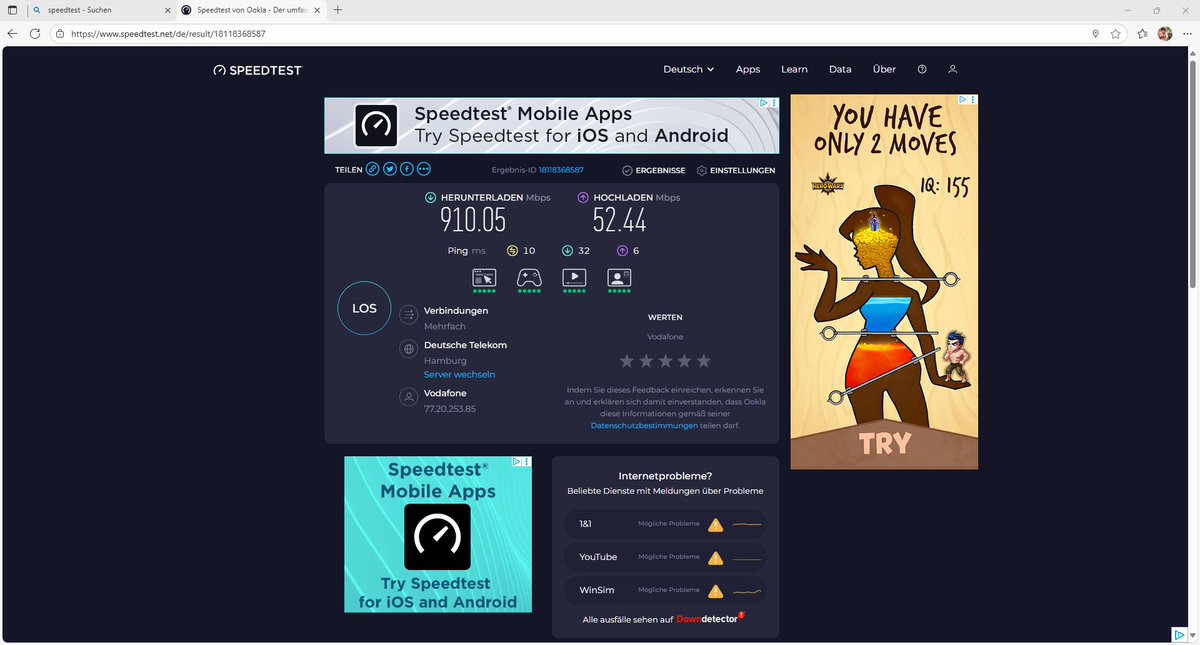This screenshot has height=645, width=1200.
Task: Click the Speedtest Mobile Apps banner ad
Action: pos(551,125)
